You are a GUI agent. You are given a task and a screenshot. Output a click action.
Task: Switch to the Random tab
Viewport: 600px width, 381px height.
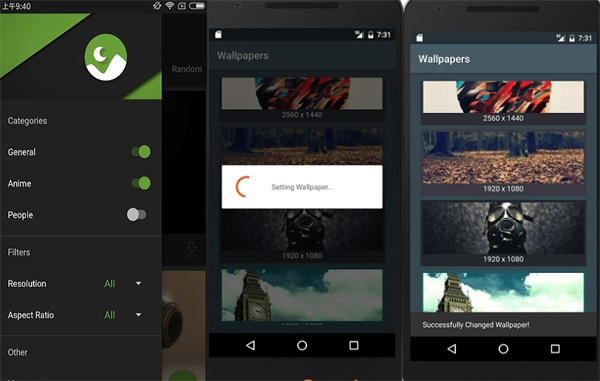pos(187,69)
